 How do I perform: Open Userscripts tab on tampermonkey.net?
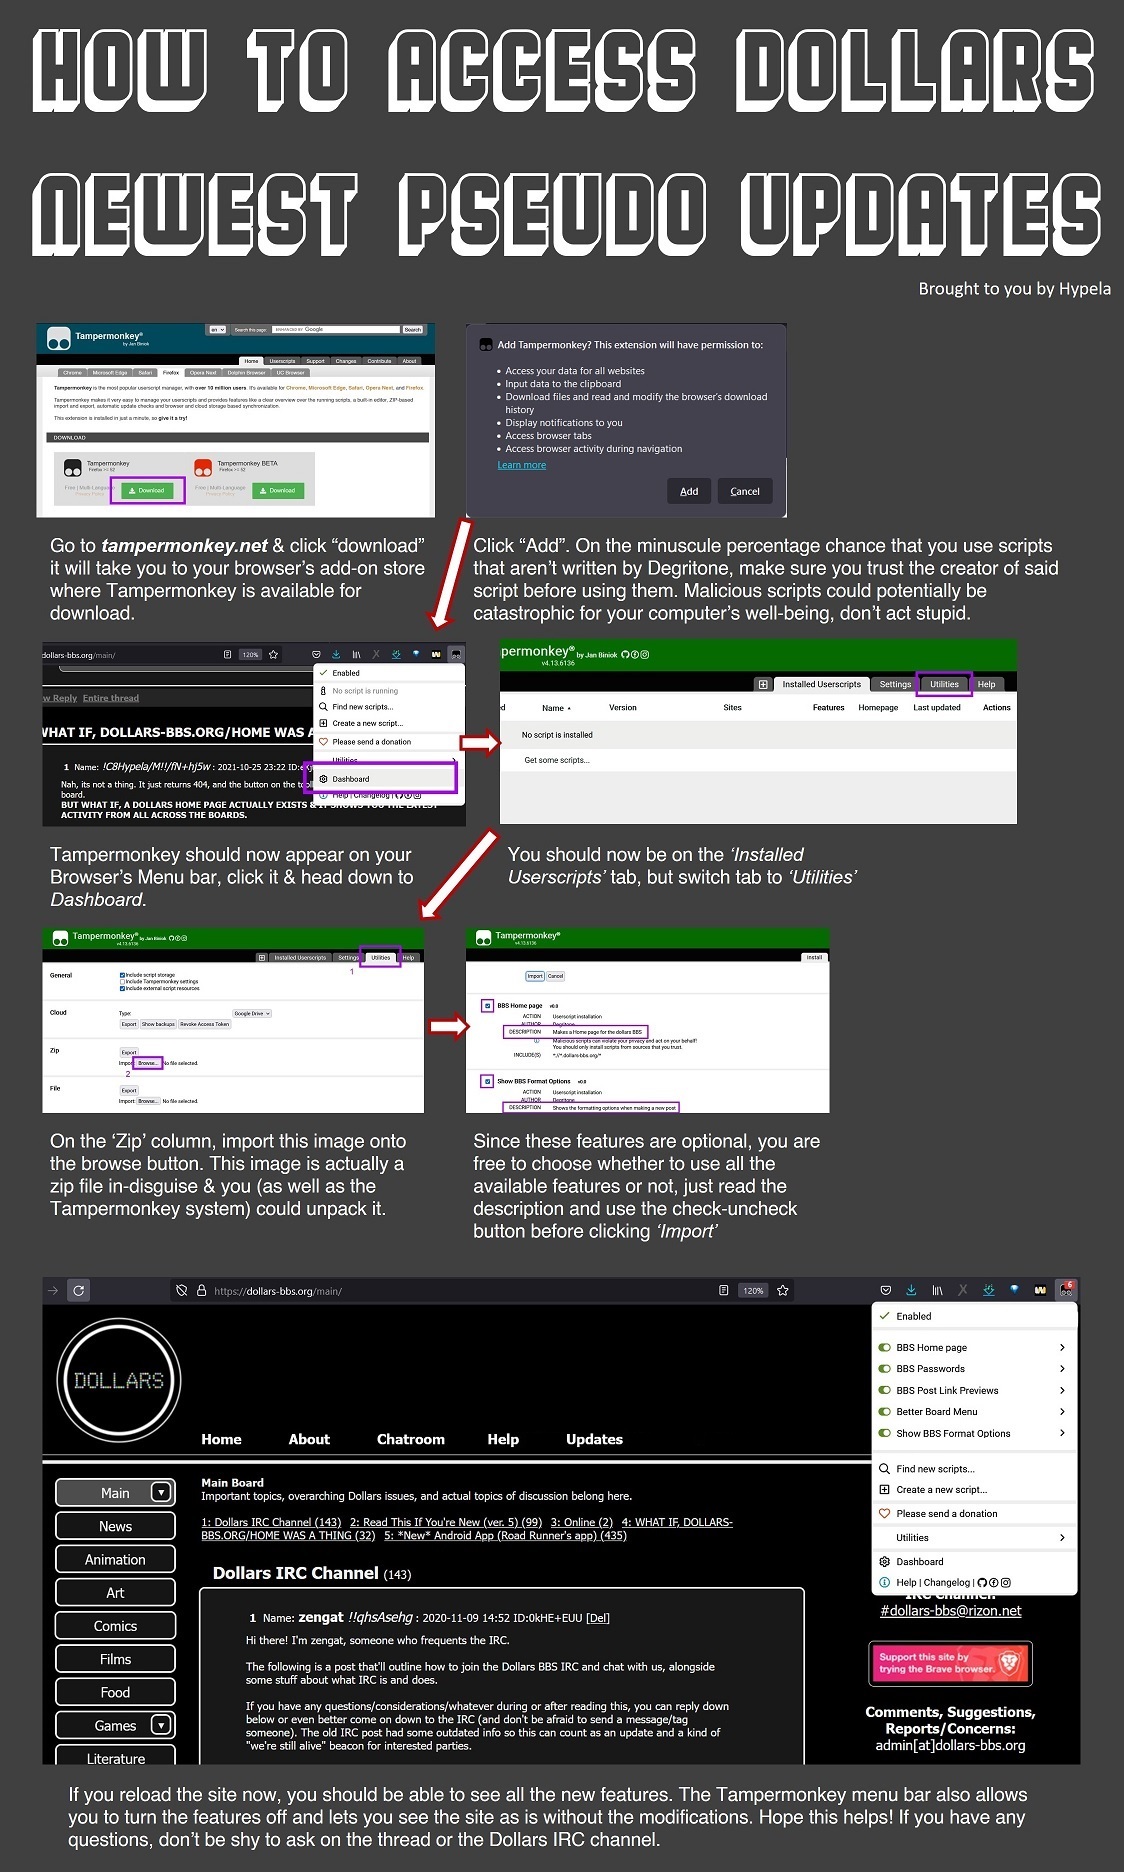282,361
